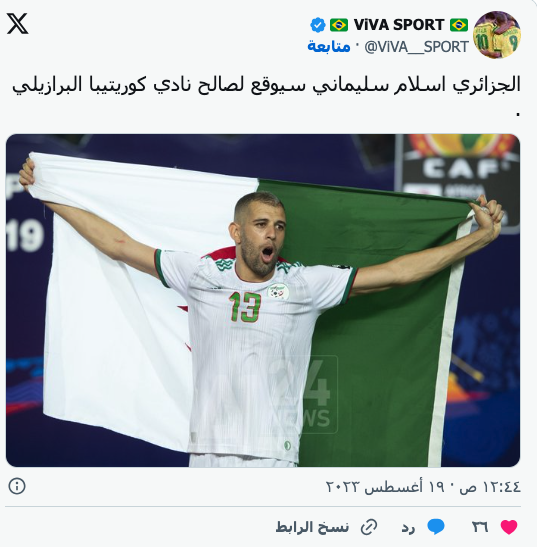Click the blue verified badge
Screen dimensions: 537x547
pyautogui.click(x=318, y=25)
